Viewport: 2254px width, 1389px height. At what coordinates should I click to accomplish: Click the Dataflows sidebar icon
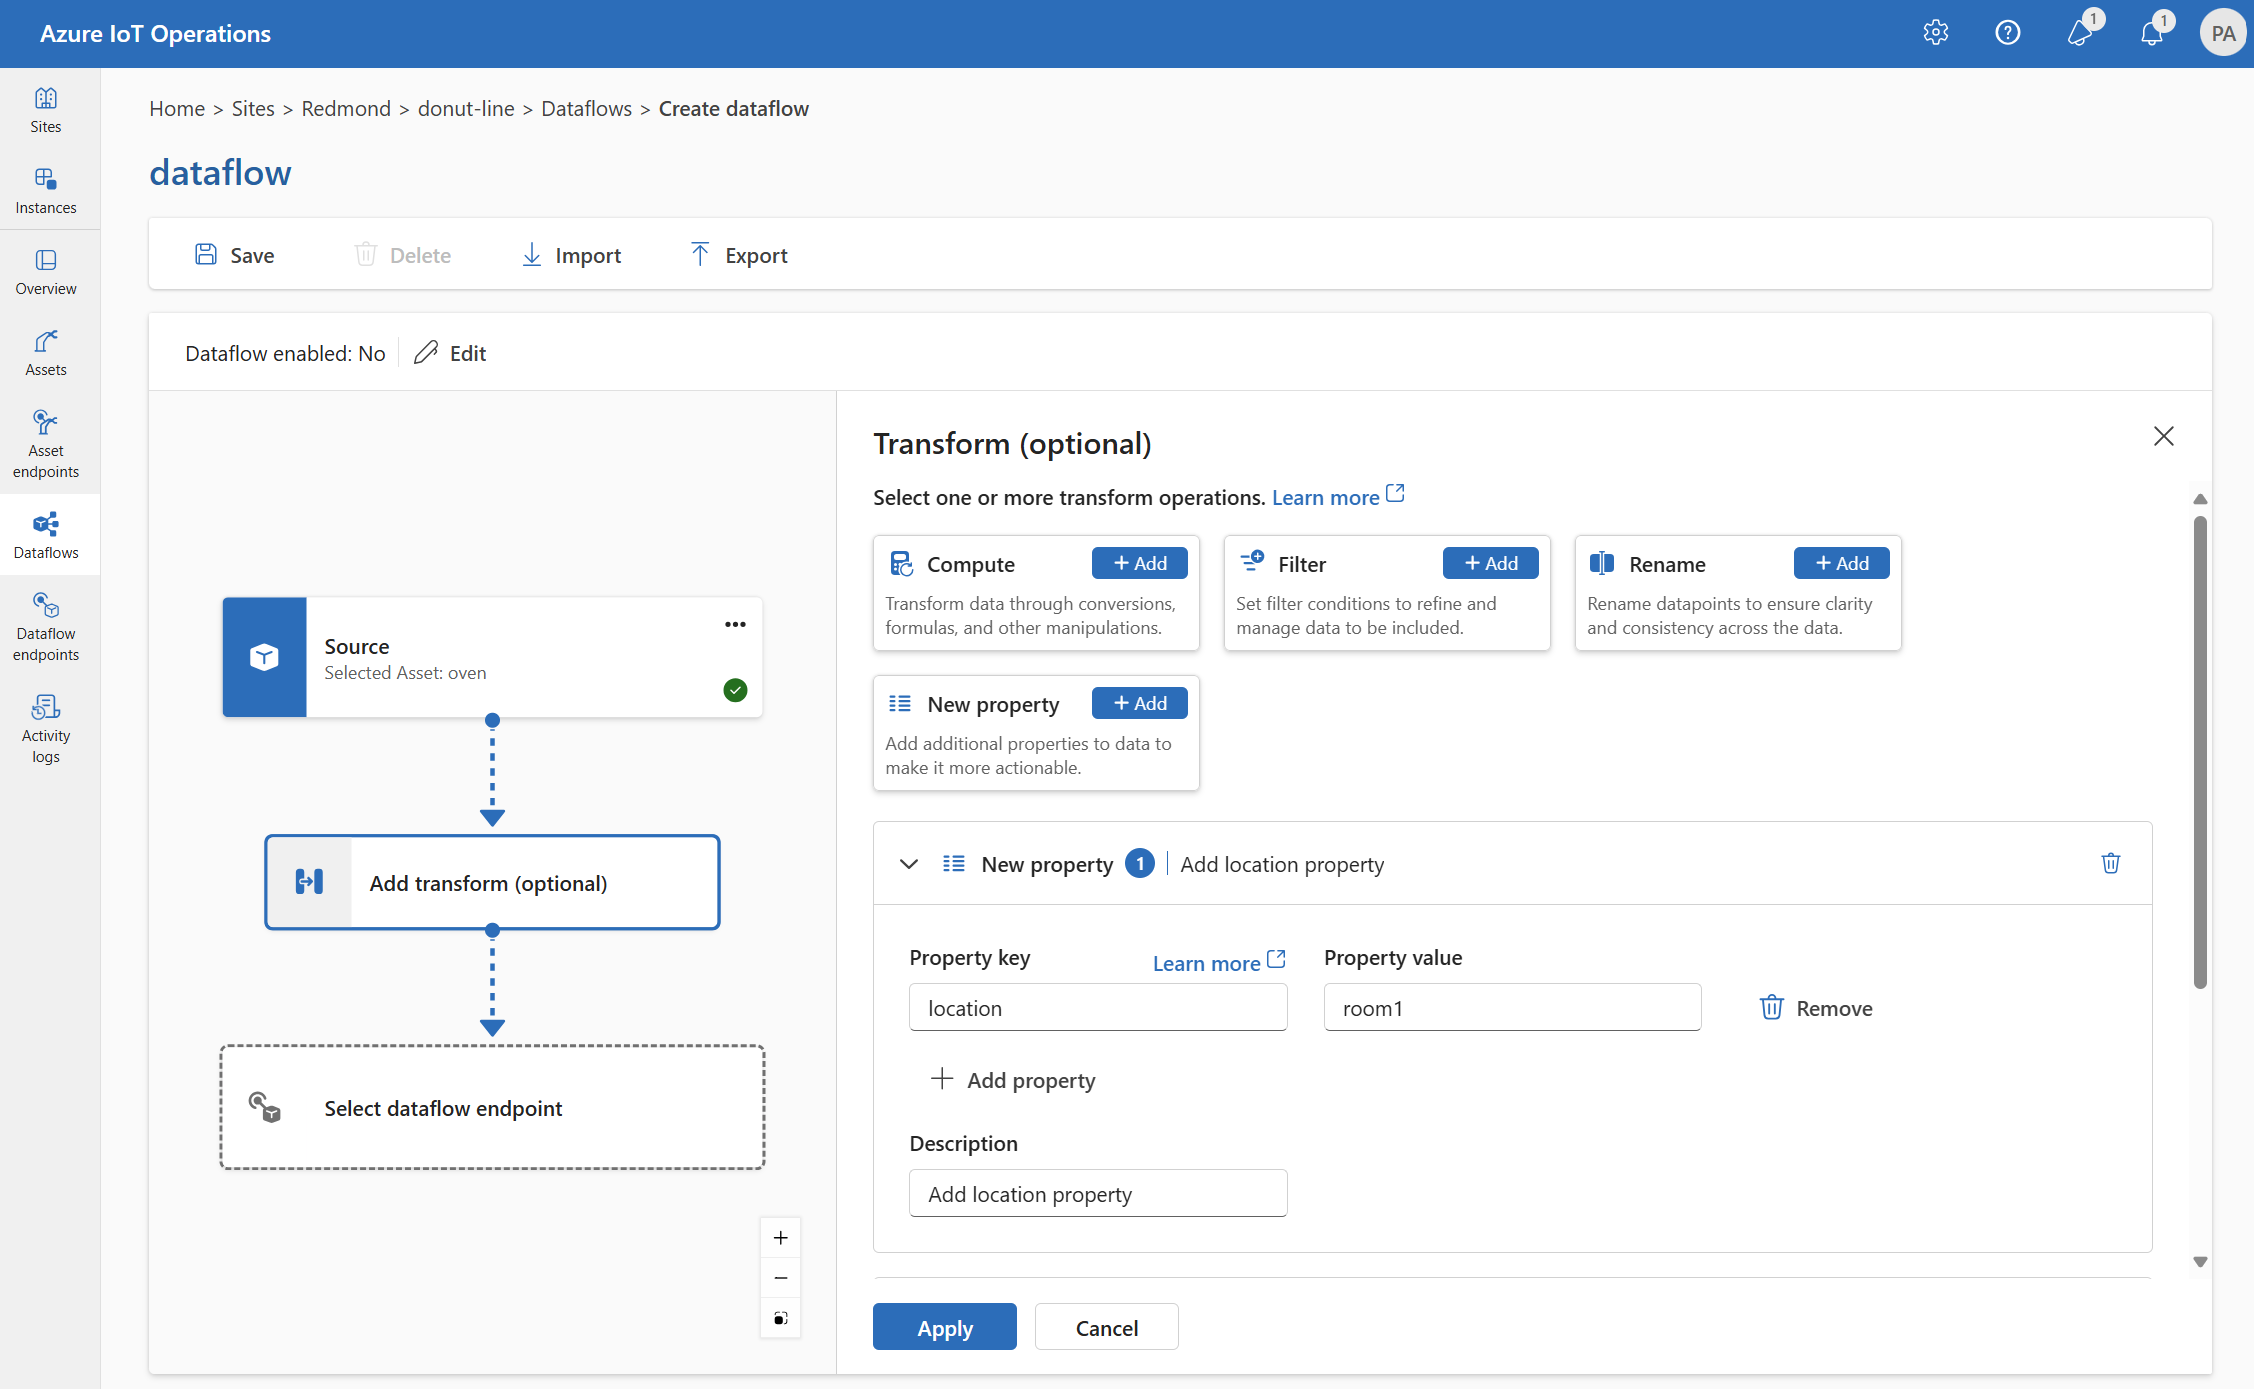(47, 525)
